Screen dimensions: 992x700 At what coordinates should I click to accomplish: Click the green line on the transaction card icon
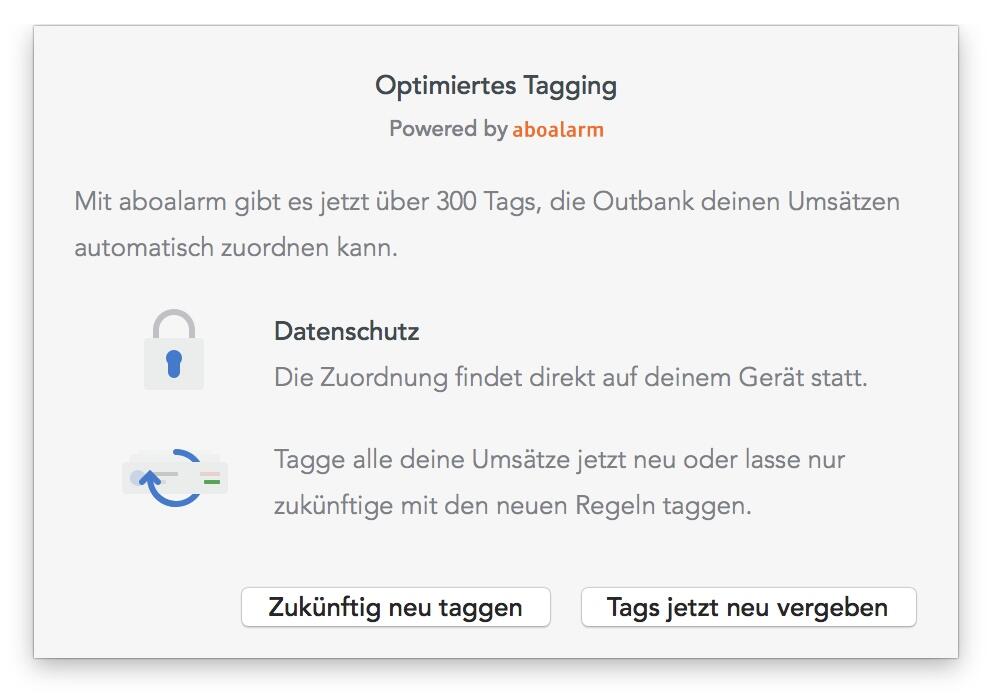pos(211,482)
